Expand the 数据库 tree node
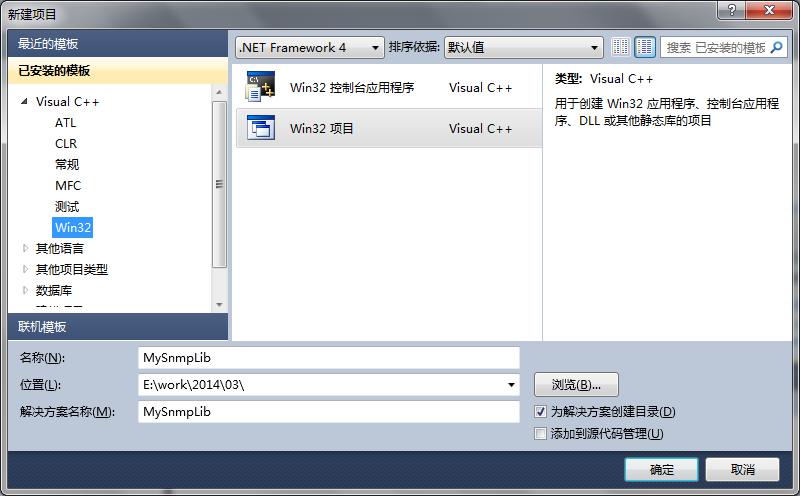800x496 pixels. coord(25,290)
